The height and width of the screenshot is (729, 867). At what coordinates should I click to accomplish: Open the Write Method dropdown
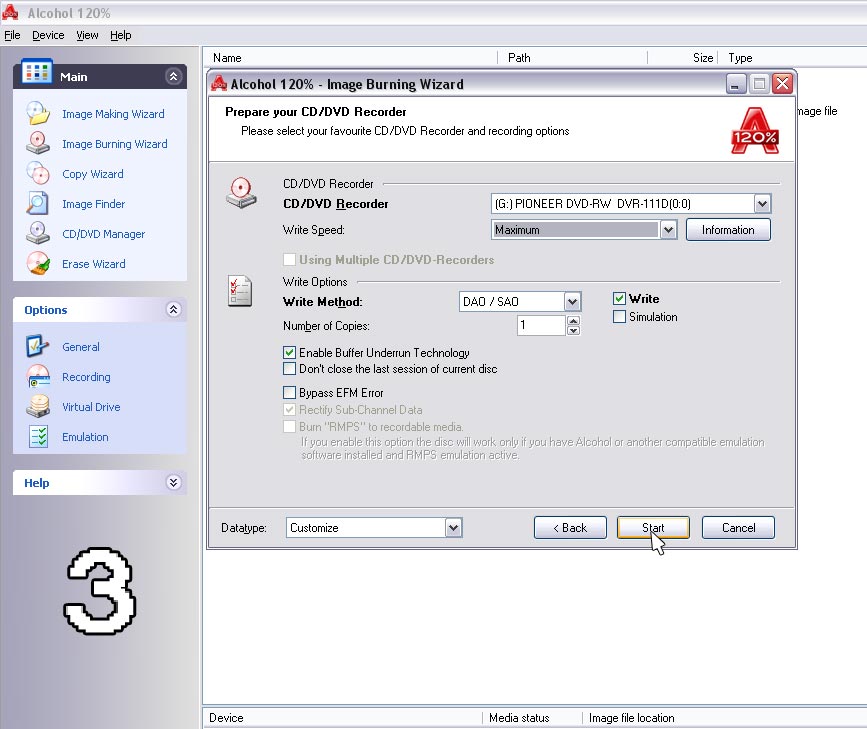572,301
